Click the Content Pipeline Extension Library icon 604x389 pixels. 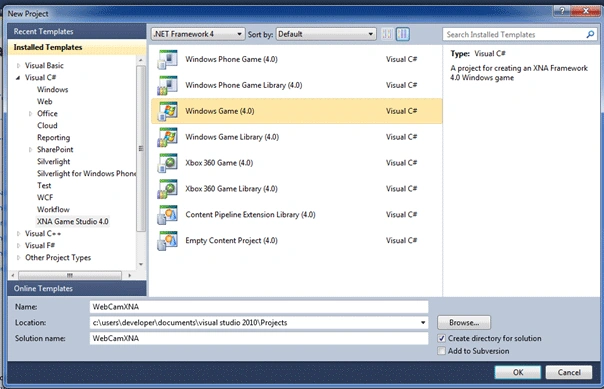pos(168,215)
